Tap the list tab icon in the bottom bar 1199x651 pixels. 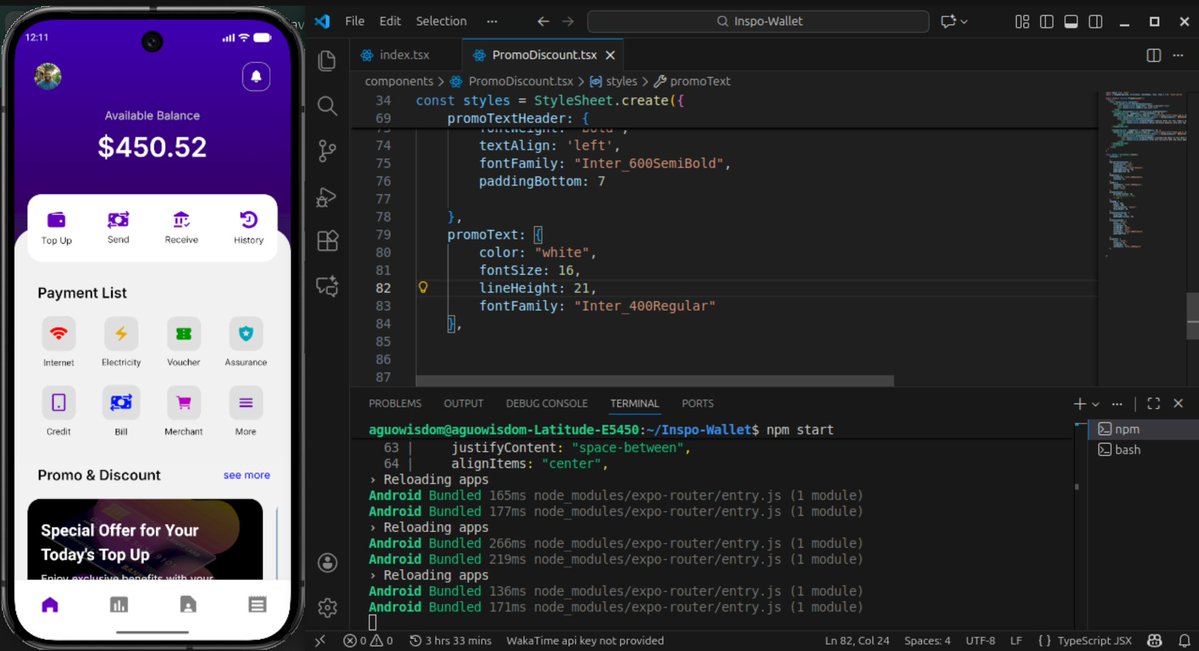[x=258, y=605]
